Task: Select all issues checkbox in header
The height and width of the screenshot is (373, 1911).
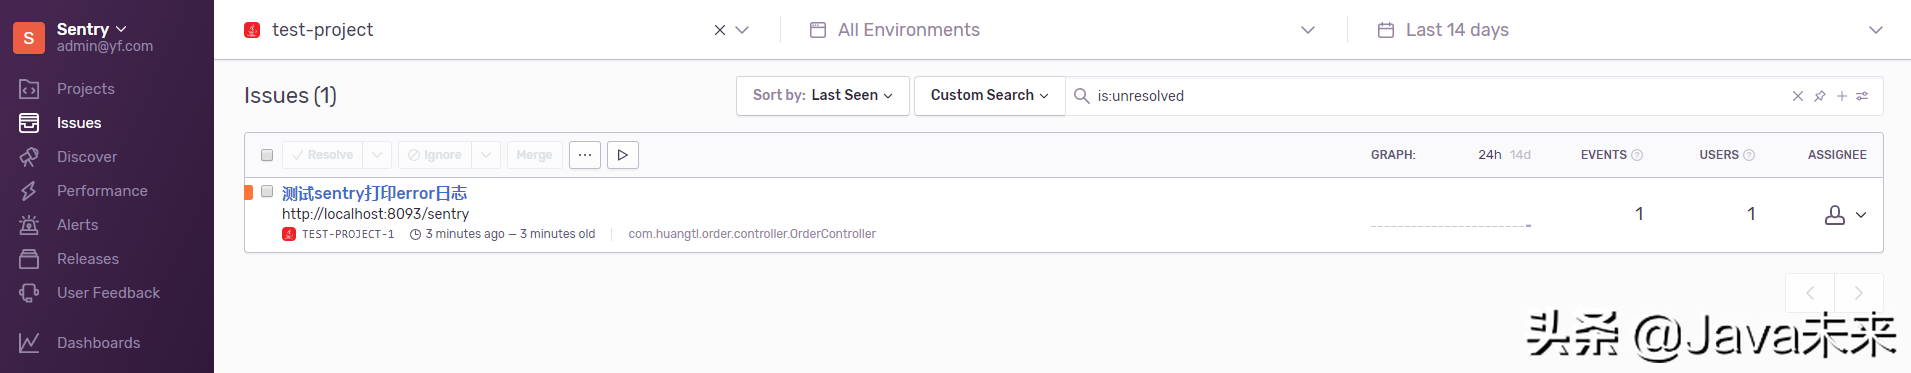Action: click(x=267, y=155)
